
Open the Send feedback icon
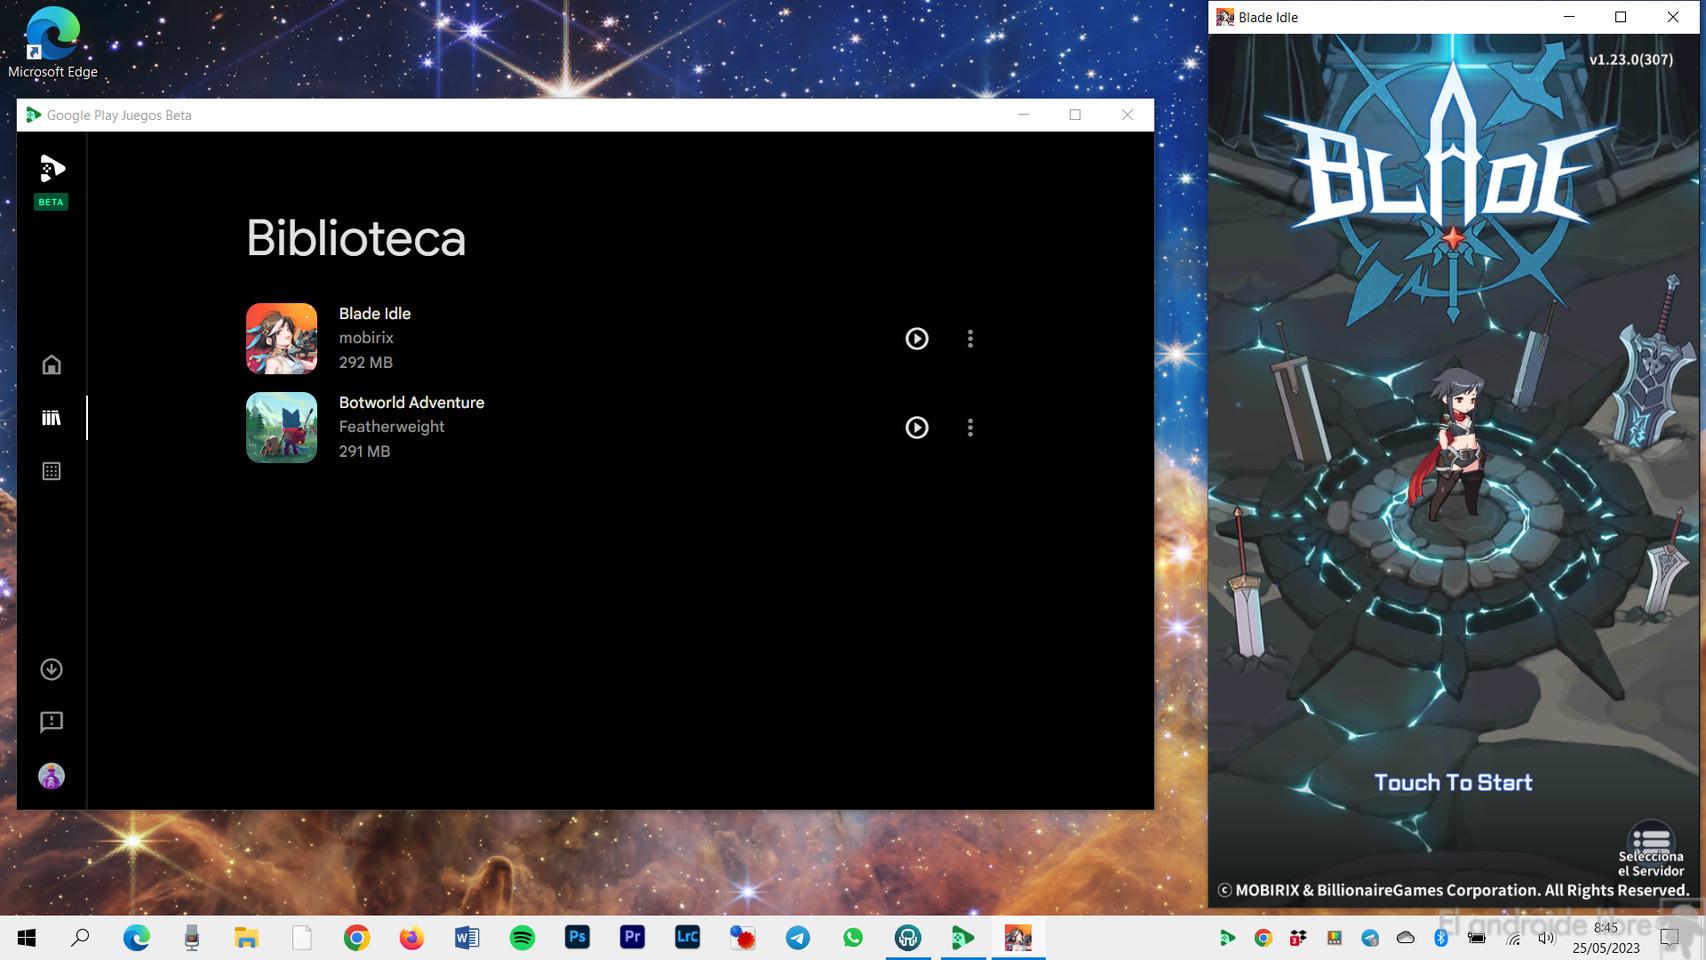[51, 722]
